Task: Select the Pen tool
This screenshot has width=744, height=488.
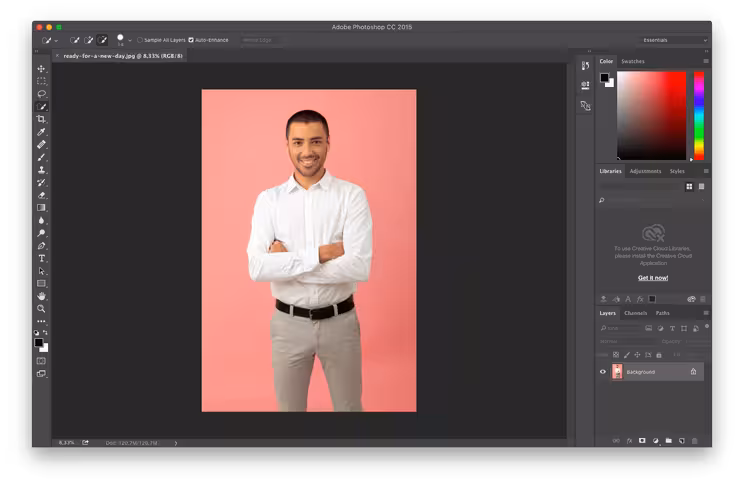Action: click(x=41, y=246)
